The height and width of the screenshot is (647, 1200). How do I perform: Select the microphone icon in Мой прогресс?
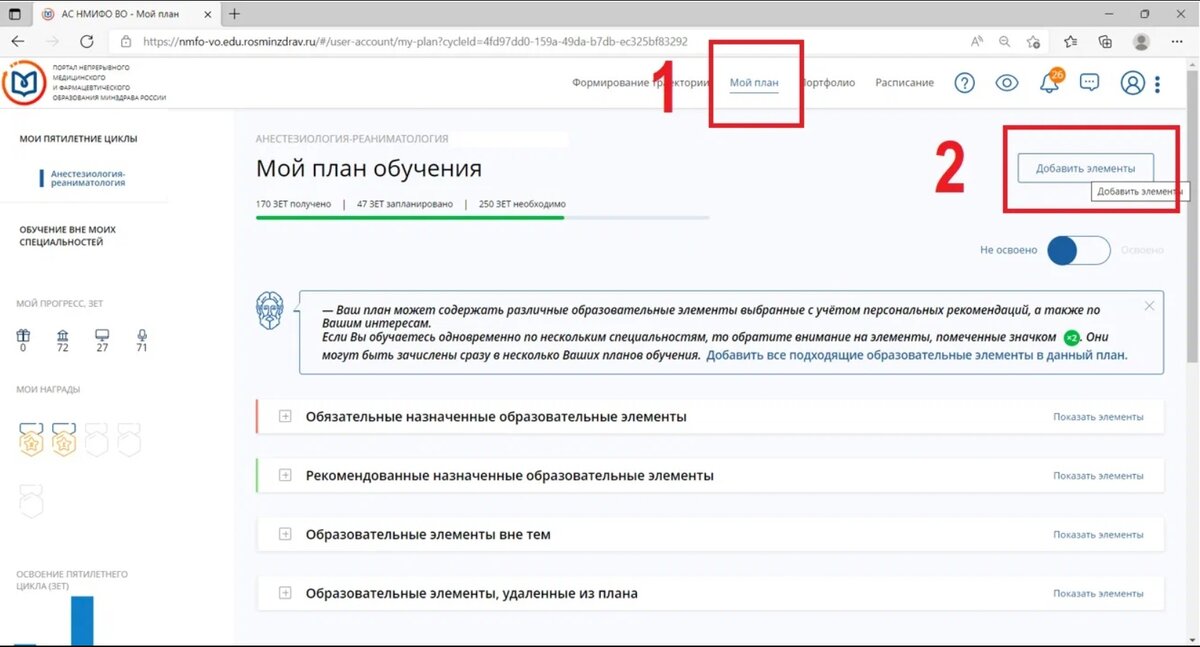click(x=142, y=337)
